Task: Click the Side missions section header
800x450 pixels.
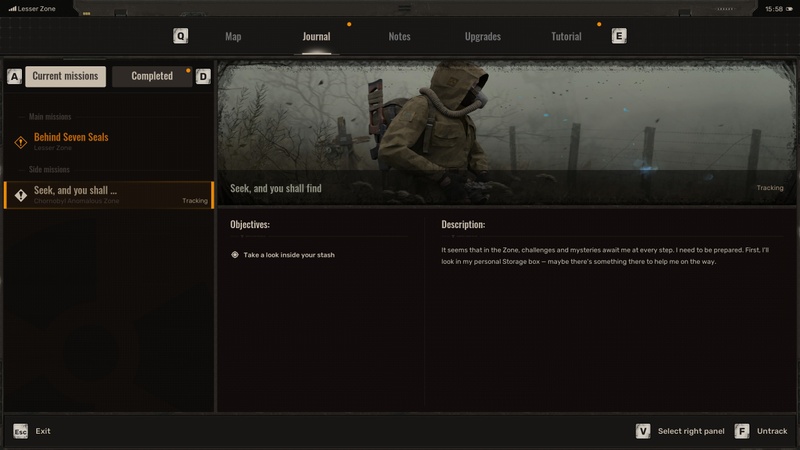Action: click(49, 169)
